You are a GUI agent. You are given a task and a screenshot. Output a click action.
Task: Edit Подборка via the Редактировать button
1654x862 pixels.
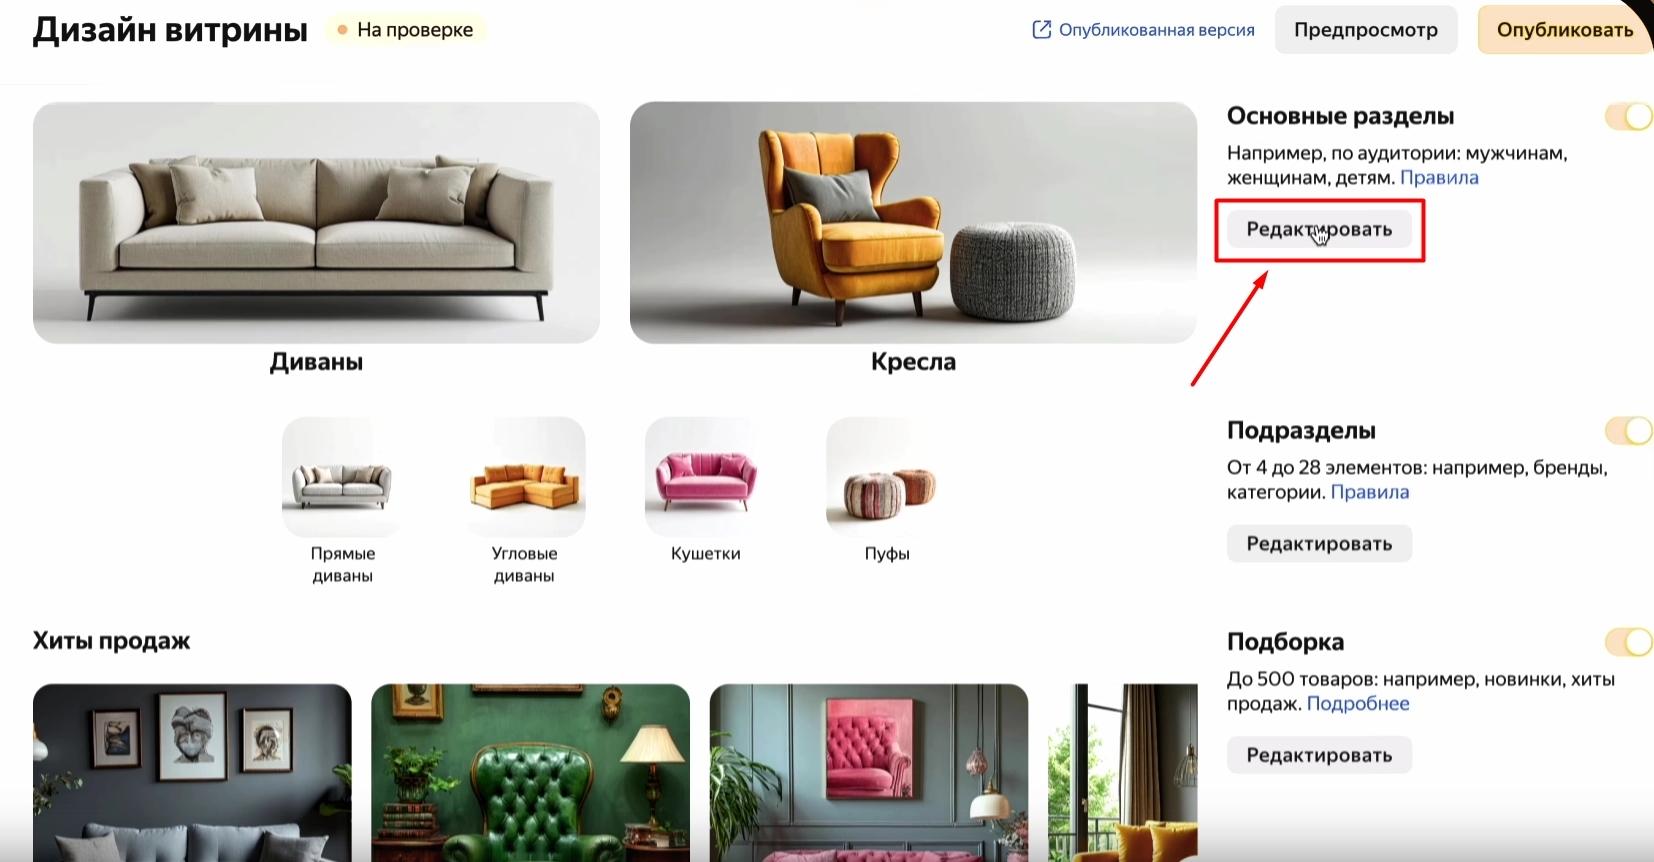pyautogui.click(x=1319, y=755)
